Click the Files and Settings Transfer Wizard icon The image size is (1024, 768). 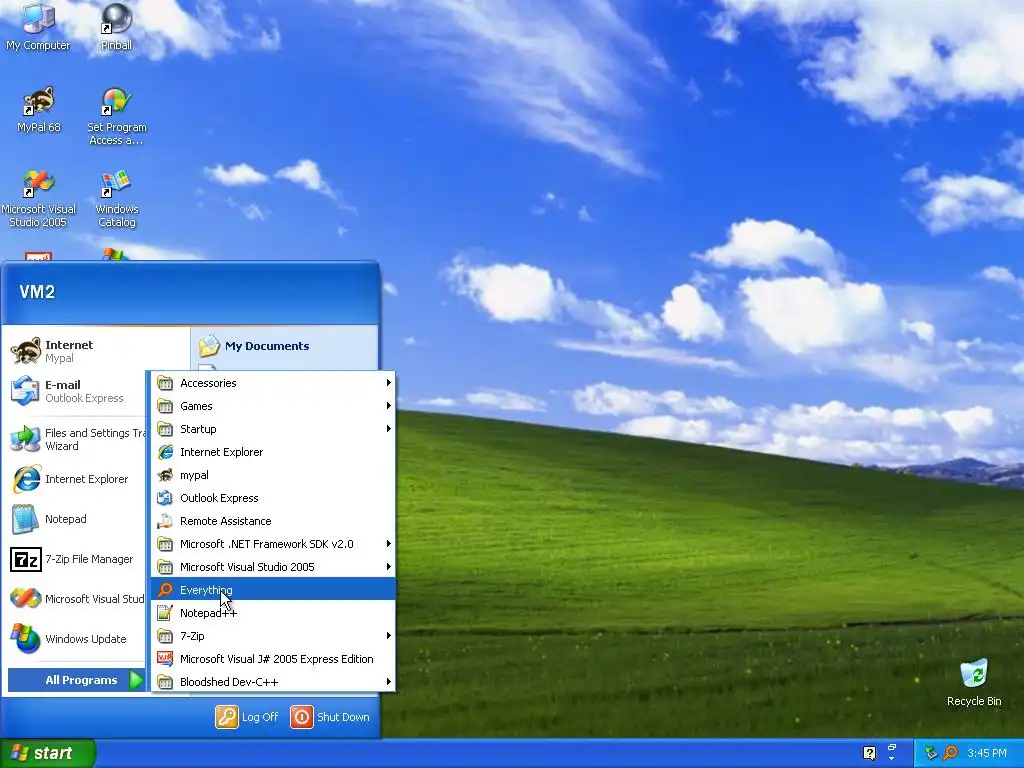25,439
